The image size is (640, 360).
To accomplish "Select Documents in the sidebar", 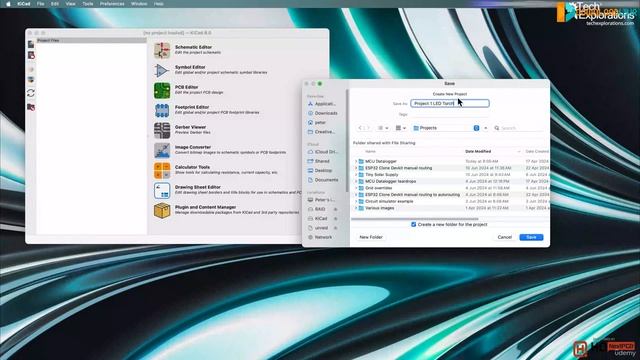I will tap(323, 180).
